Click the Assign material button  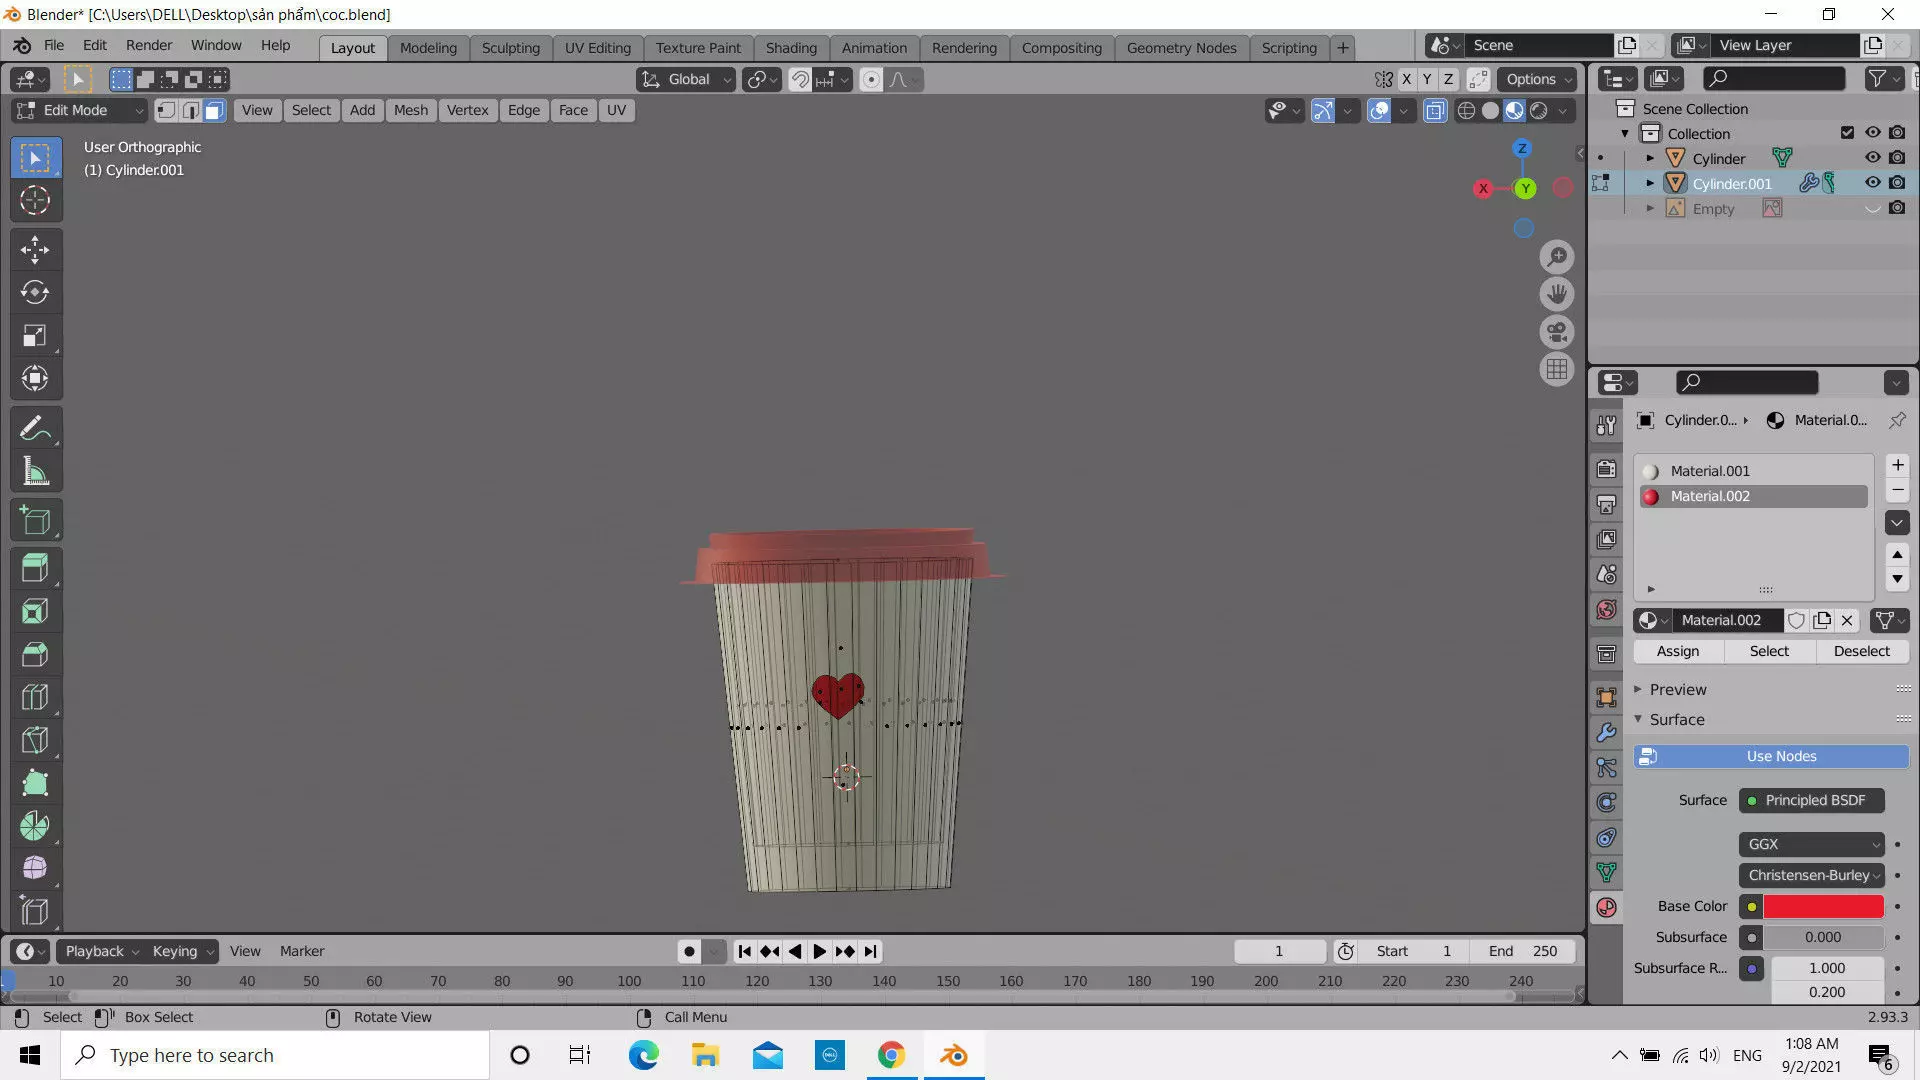(1677, 651)
